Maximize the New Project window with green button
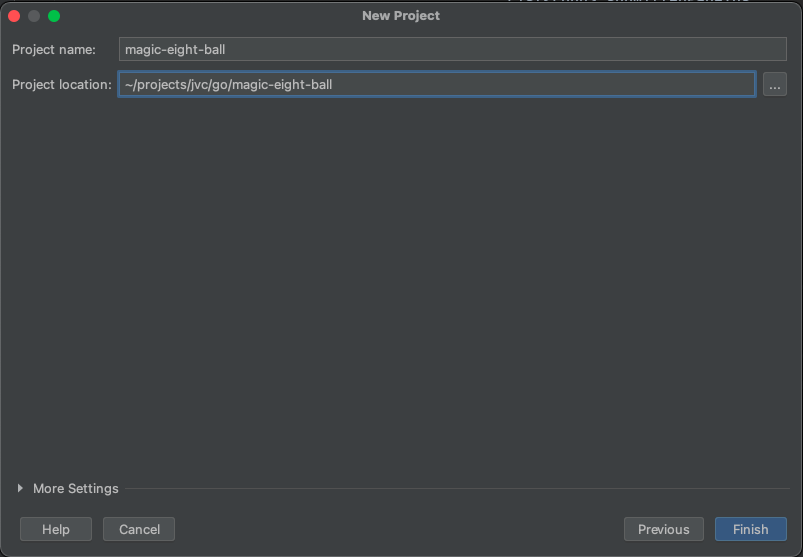 [x=54, y=16]
